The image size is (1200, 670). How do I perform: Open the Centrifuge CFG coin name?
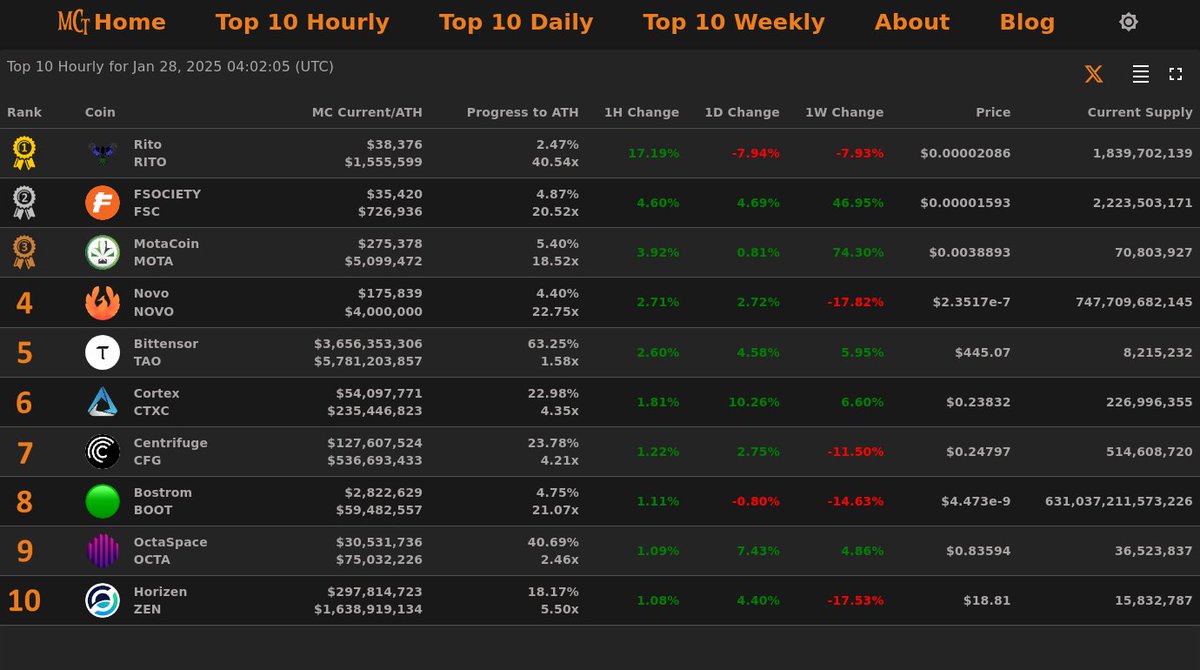pyautogui.click(x=171, y=452)
